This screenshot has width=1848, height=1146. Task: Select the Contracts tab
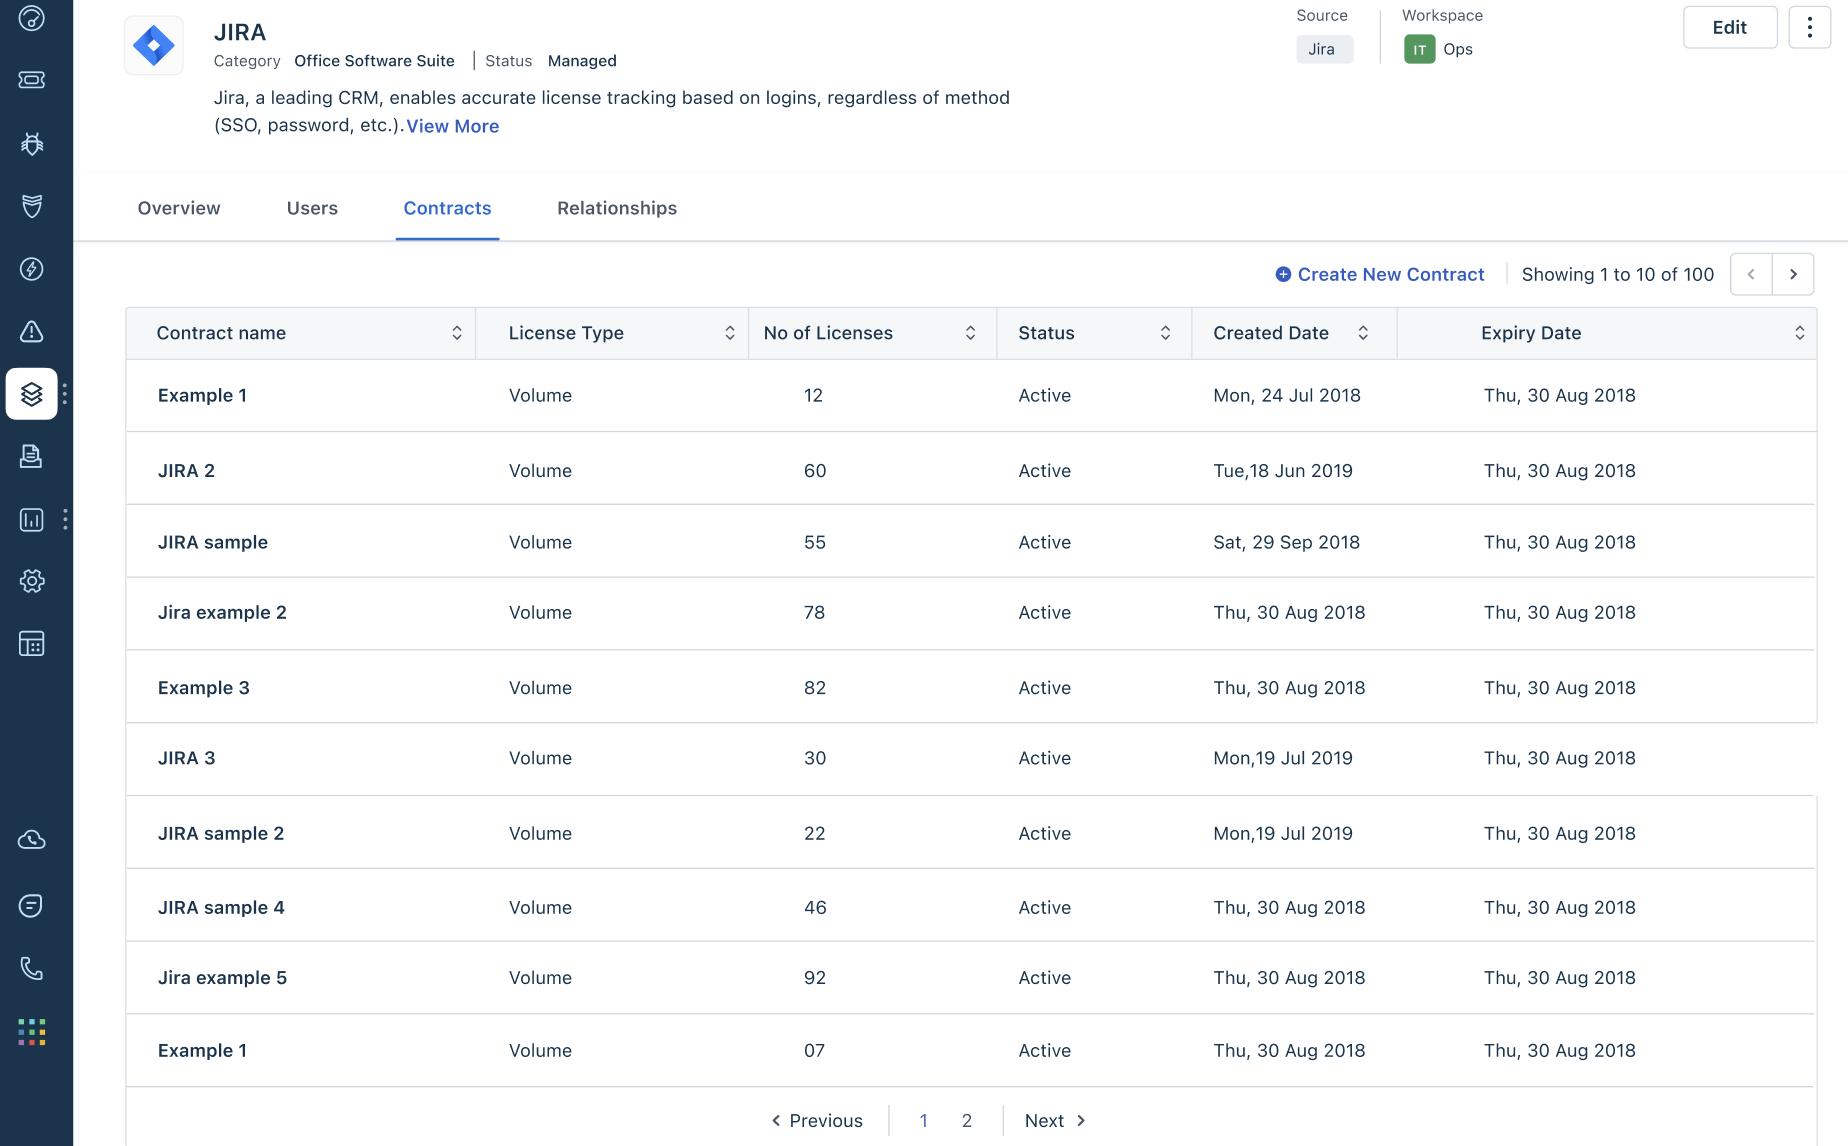point(447,208)
